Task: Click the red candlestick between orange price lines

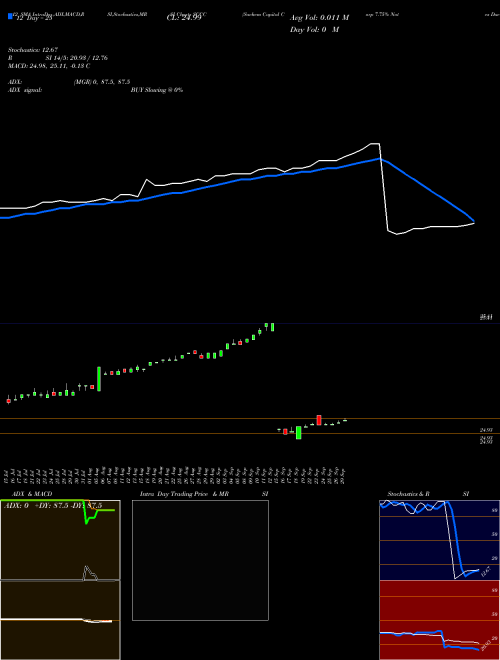Action: click(319, 420)
